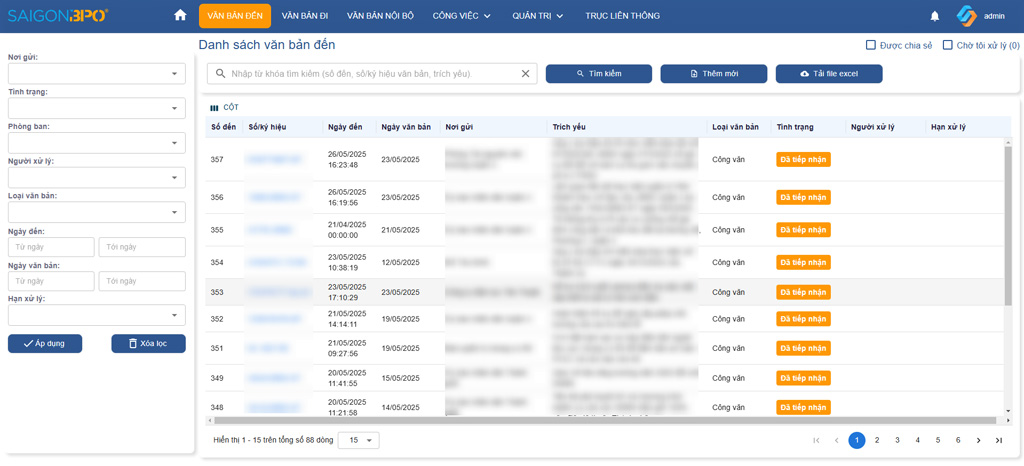Open the Tình trạng filter dropdown
Image resolution: width=1024 pixels, height=466 pixels.
point(97,108)
